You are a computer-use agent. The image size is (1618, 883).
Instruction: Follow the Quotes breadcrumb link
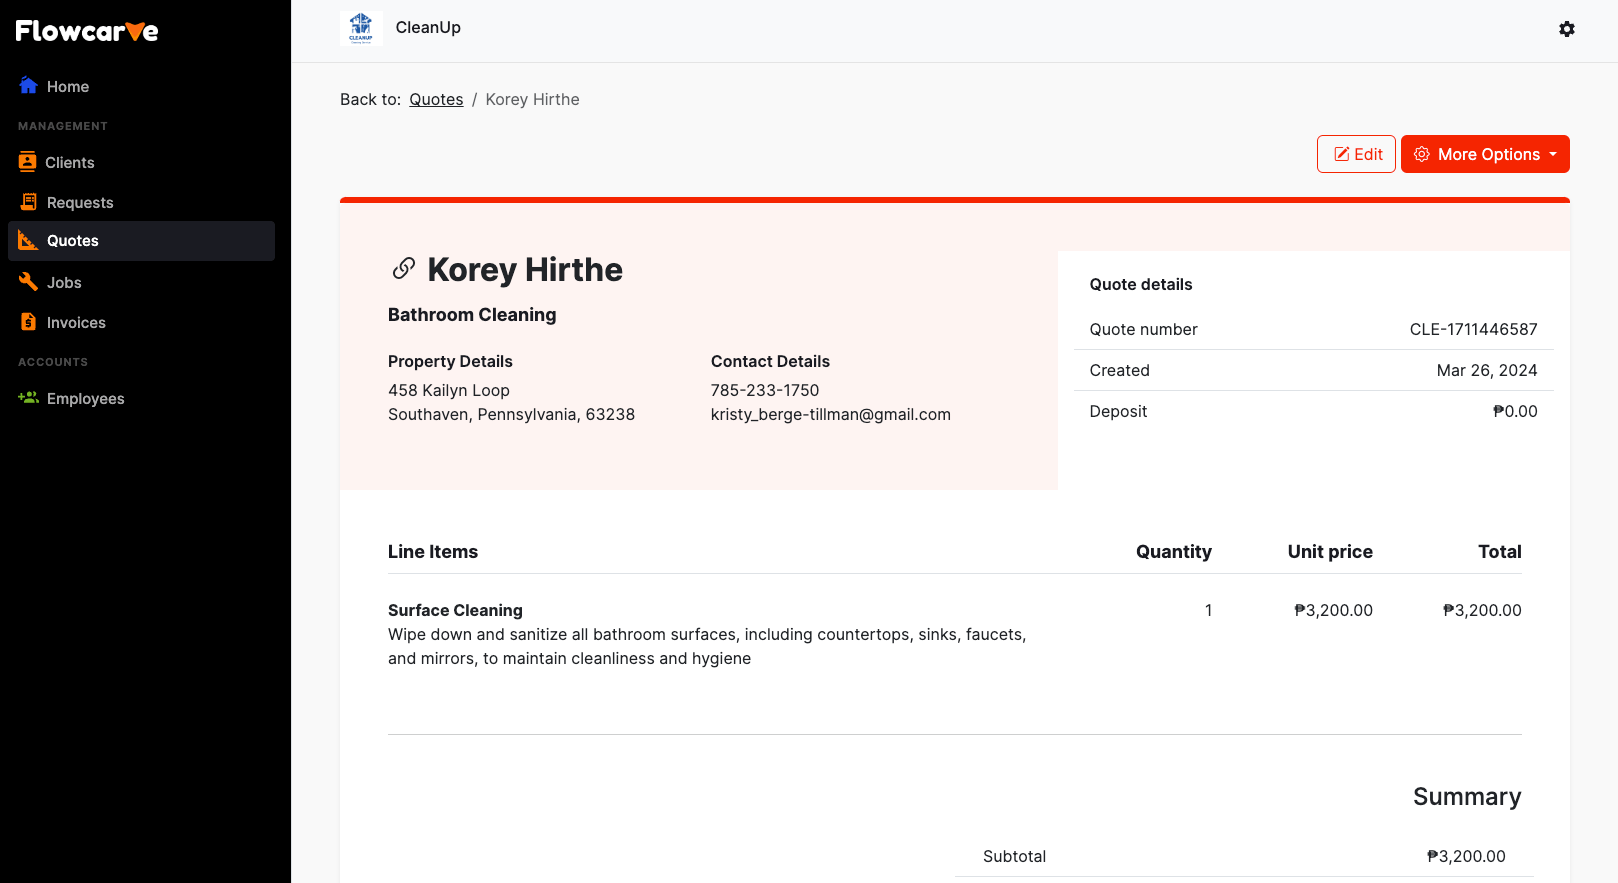[x=436, y=99]
